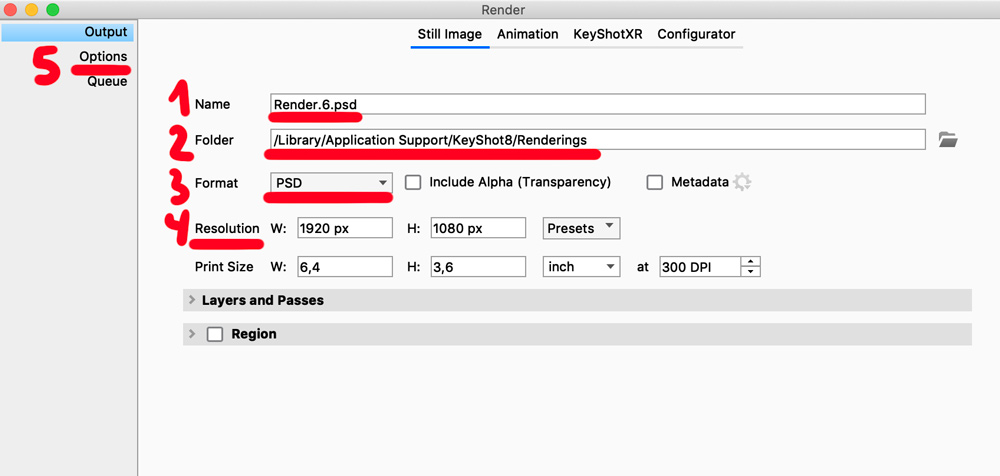Select Queue in the sidebar
The width and height of the screenshot is (1000, 476).
click(107, 81)
